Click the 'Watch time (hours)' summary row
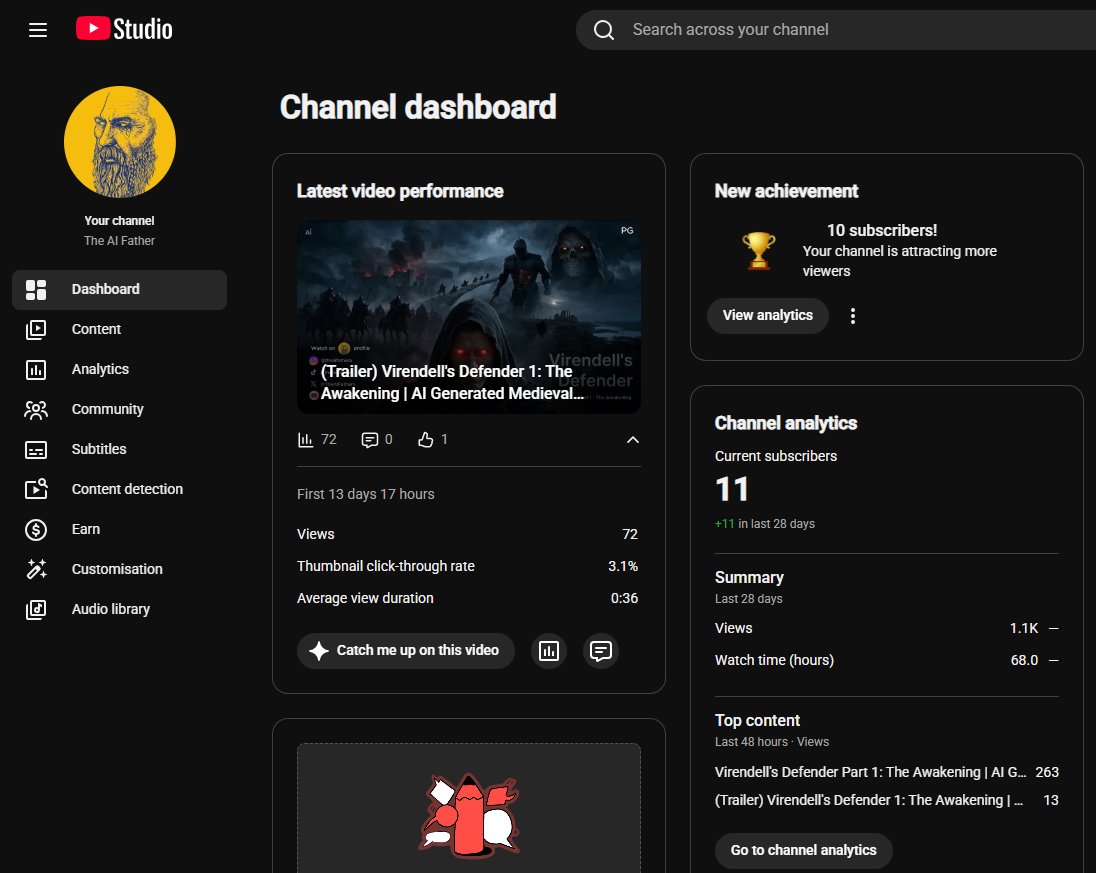This screenshot has height=873, width=1096. click(886, 661)
